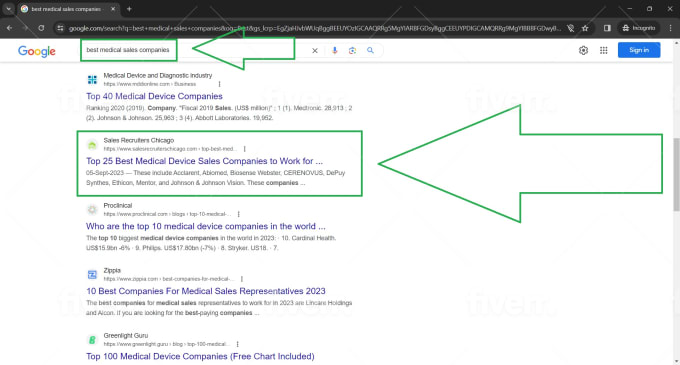View site information icon in address bar
Image resolution: width=680 pixels, height=365 pixels.
click(x=60, y=28)
